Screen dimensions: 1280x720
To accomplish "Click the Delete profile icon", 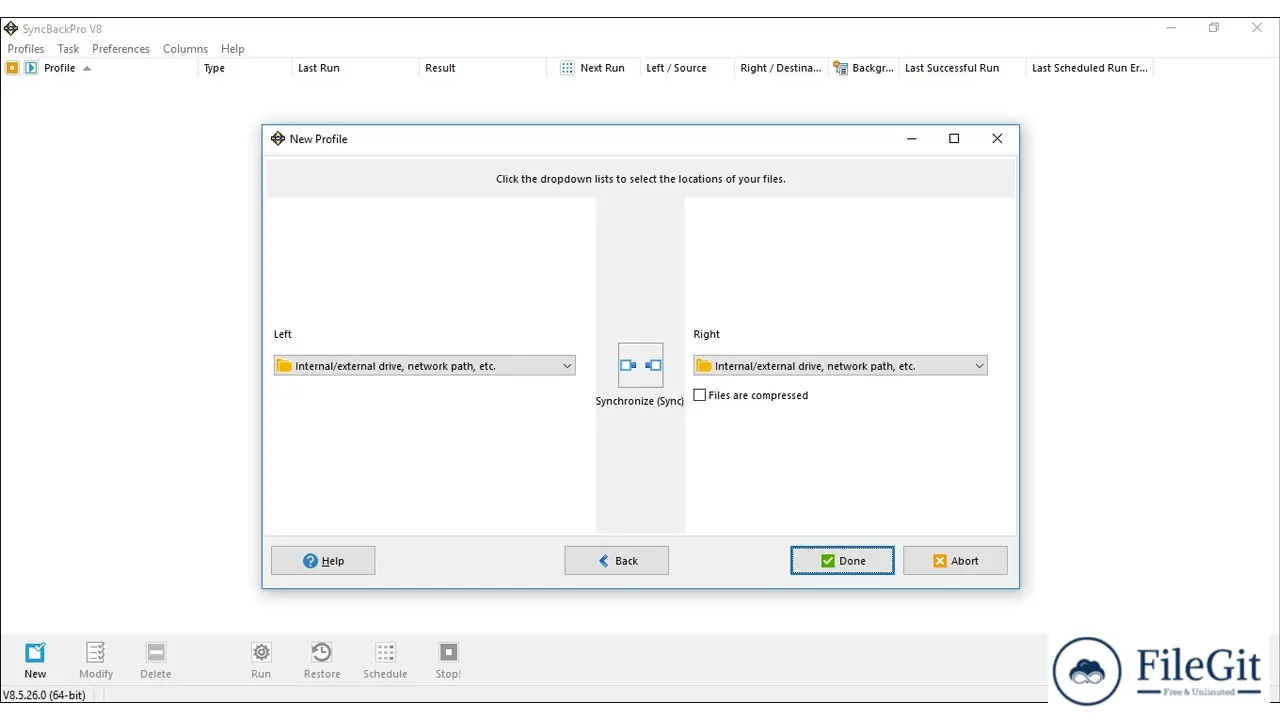I will [x=156, y=653].
